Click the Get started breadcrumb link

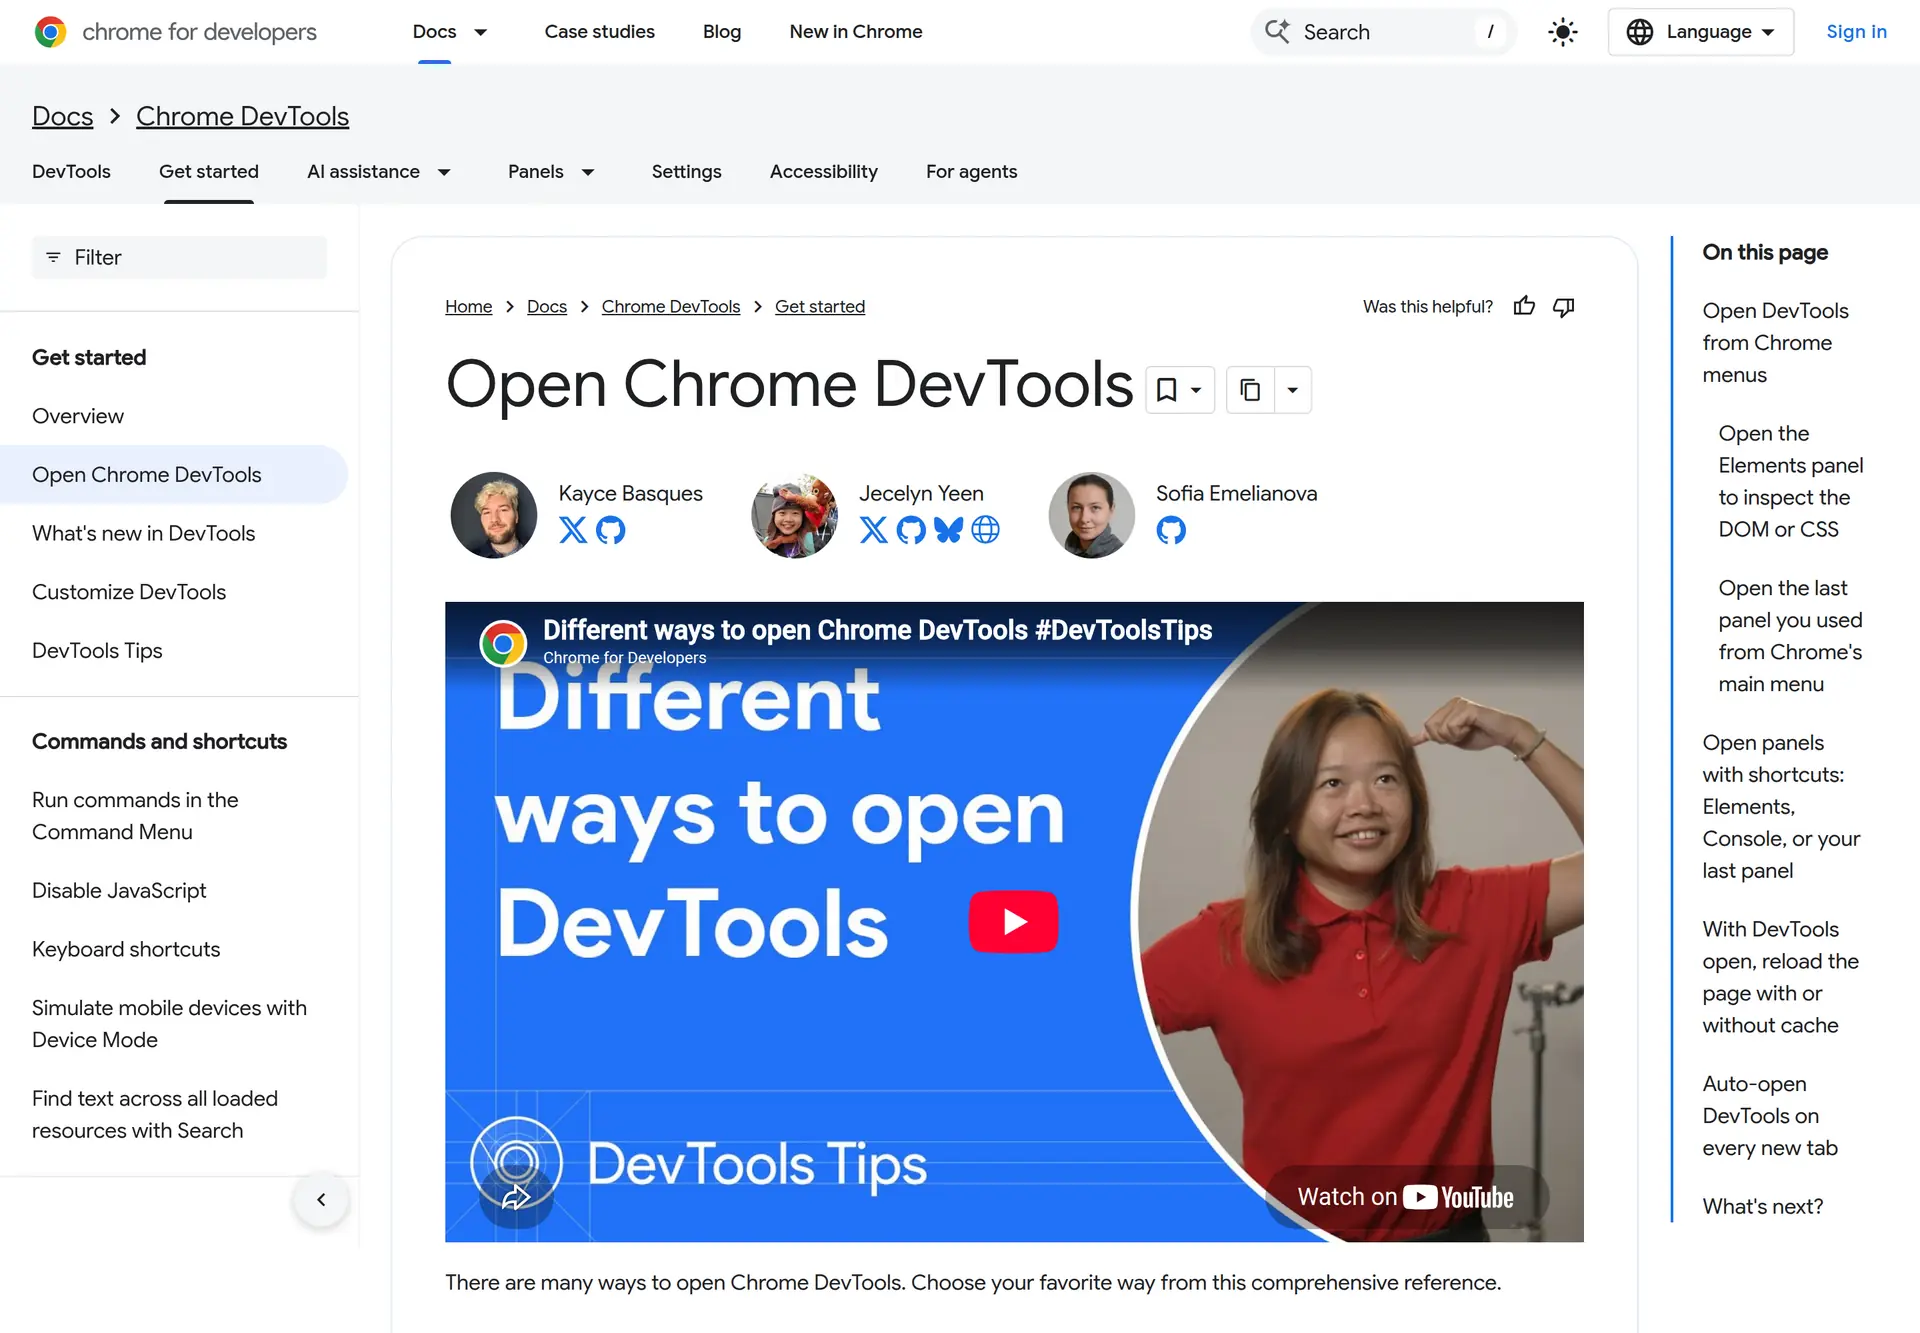[x=820, y=307]
